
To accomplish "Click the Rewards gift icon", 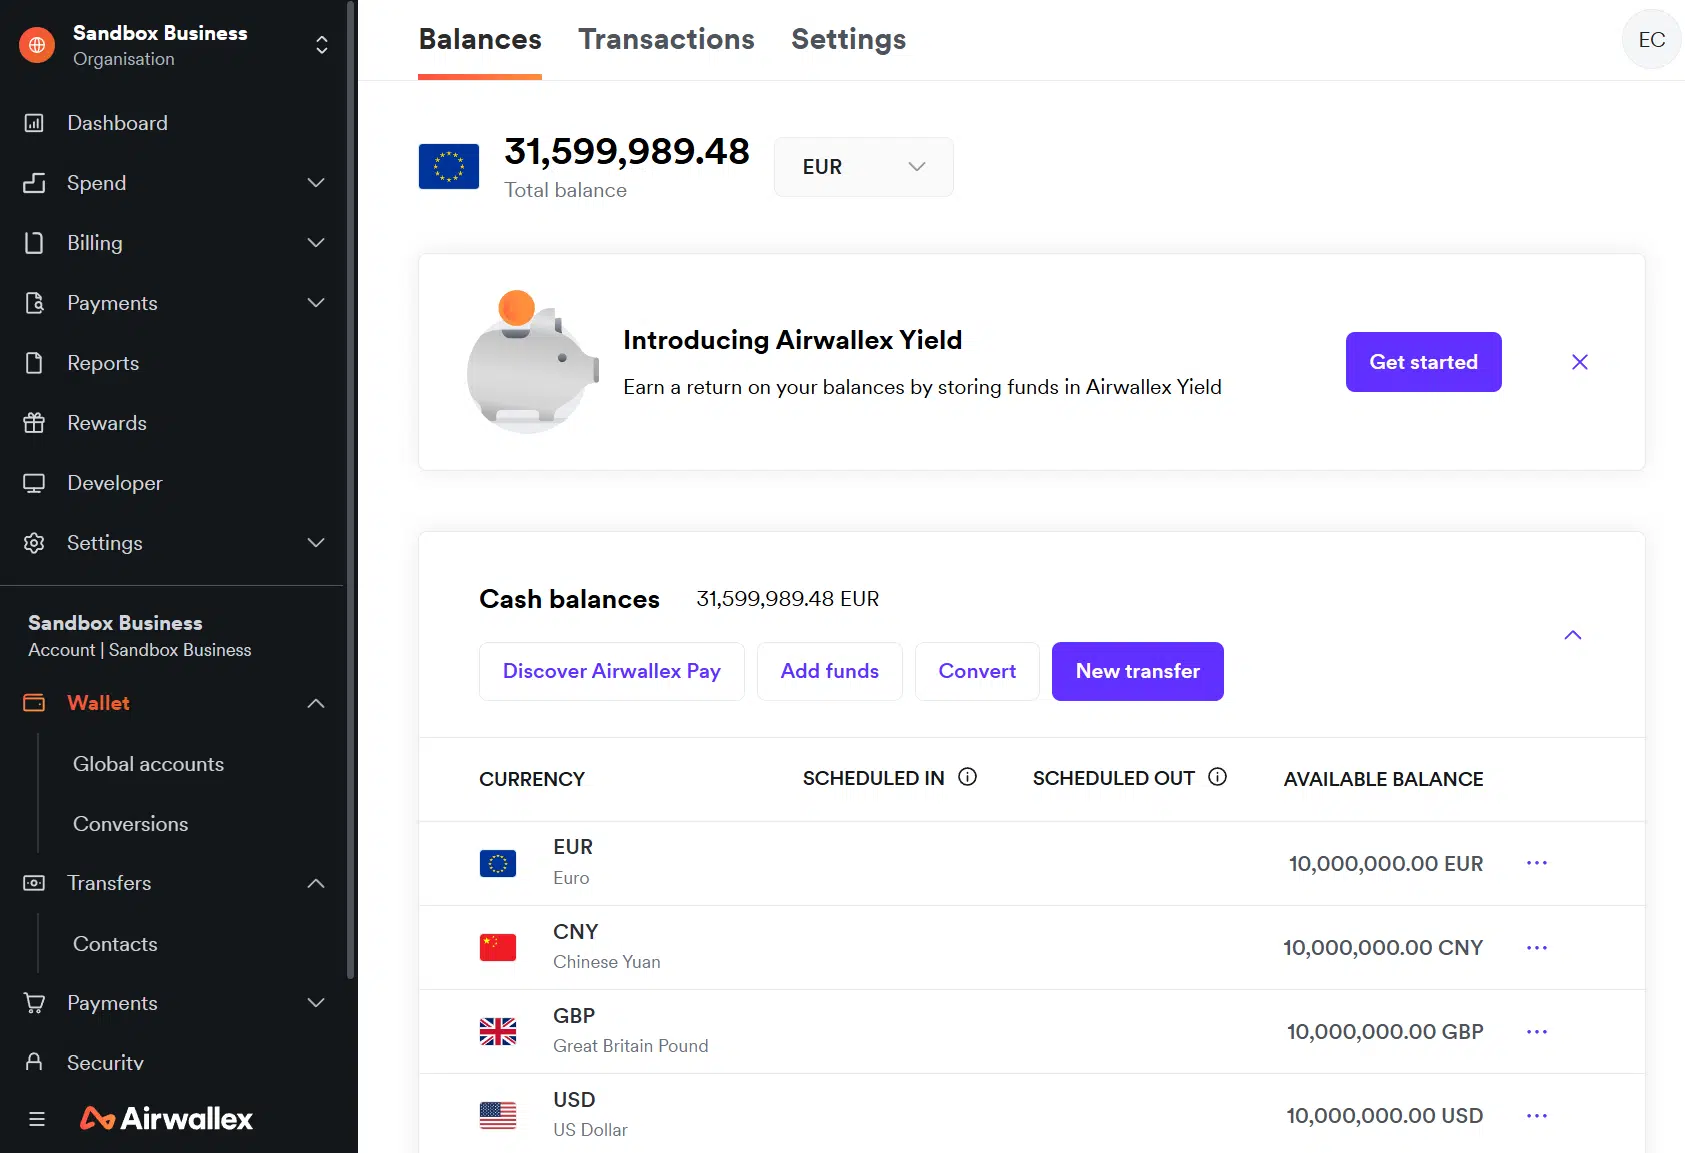I will [x=34, y=423].
